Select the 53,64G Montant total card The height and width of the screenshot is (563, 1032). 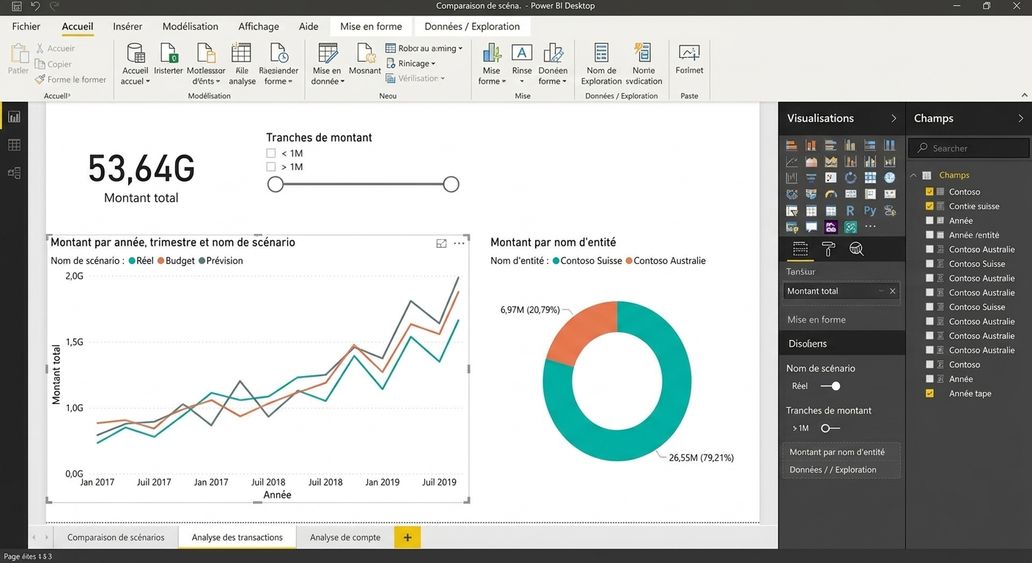[x=142, y=178]
